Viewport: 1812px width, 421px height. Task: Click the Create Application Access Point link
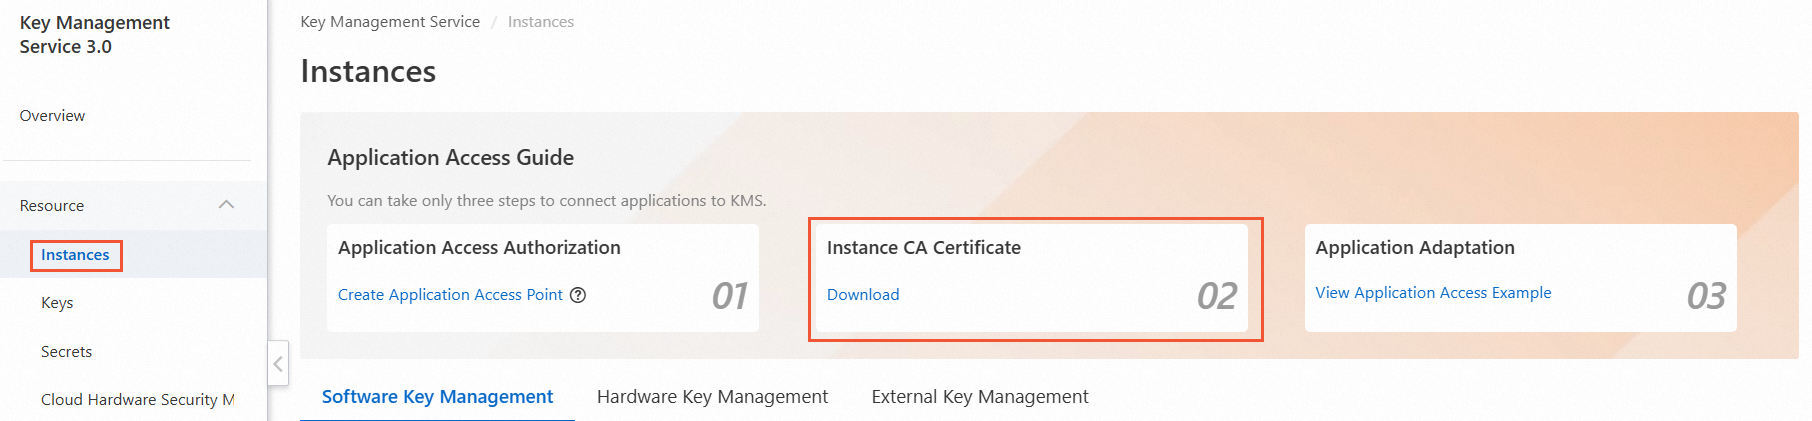pyautogui.click(x=450, y=295)
